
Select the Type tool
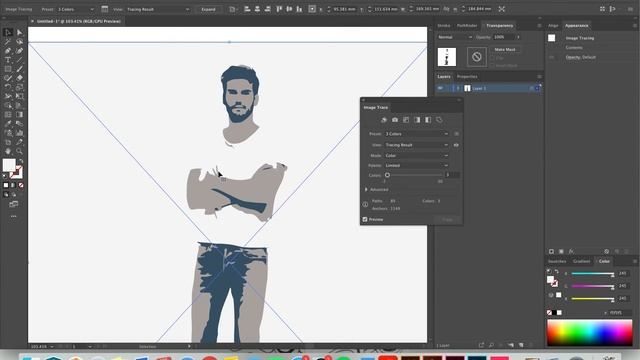[8, 60]
